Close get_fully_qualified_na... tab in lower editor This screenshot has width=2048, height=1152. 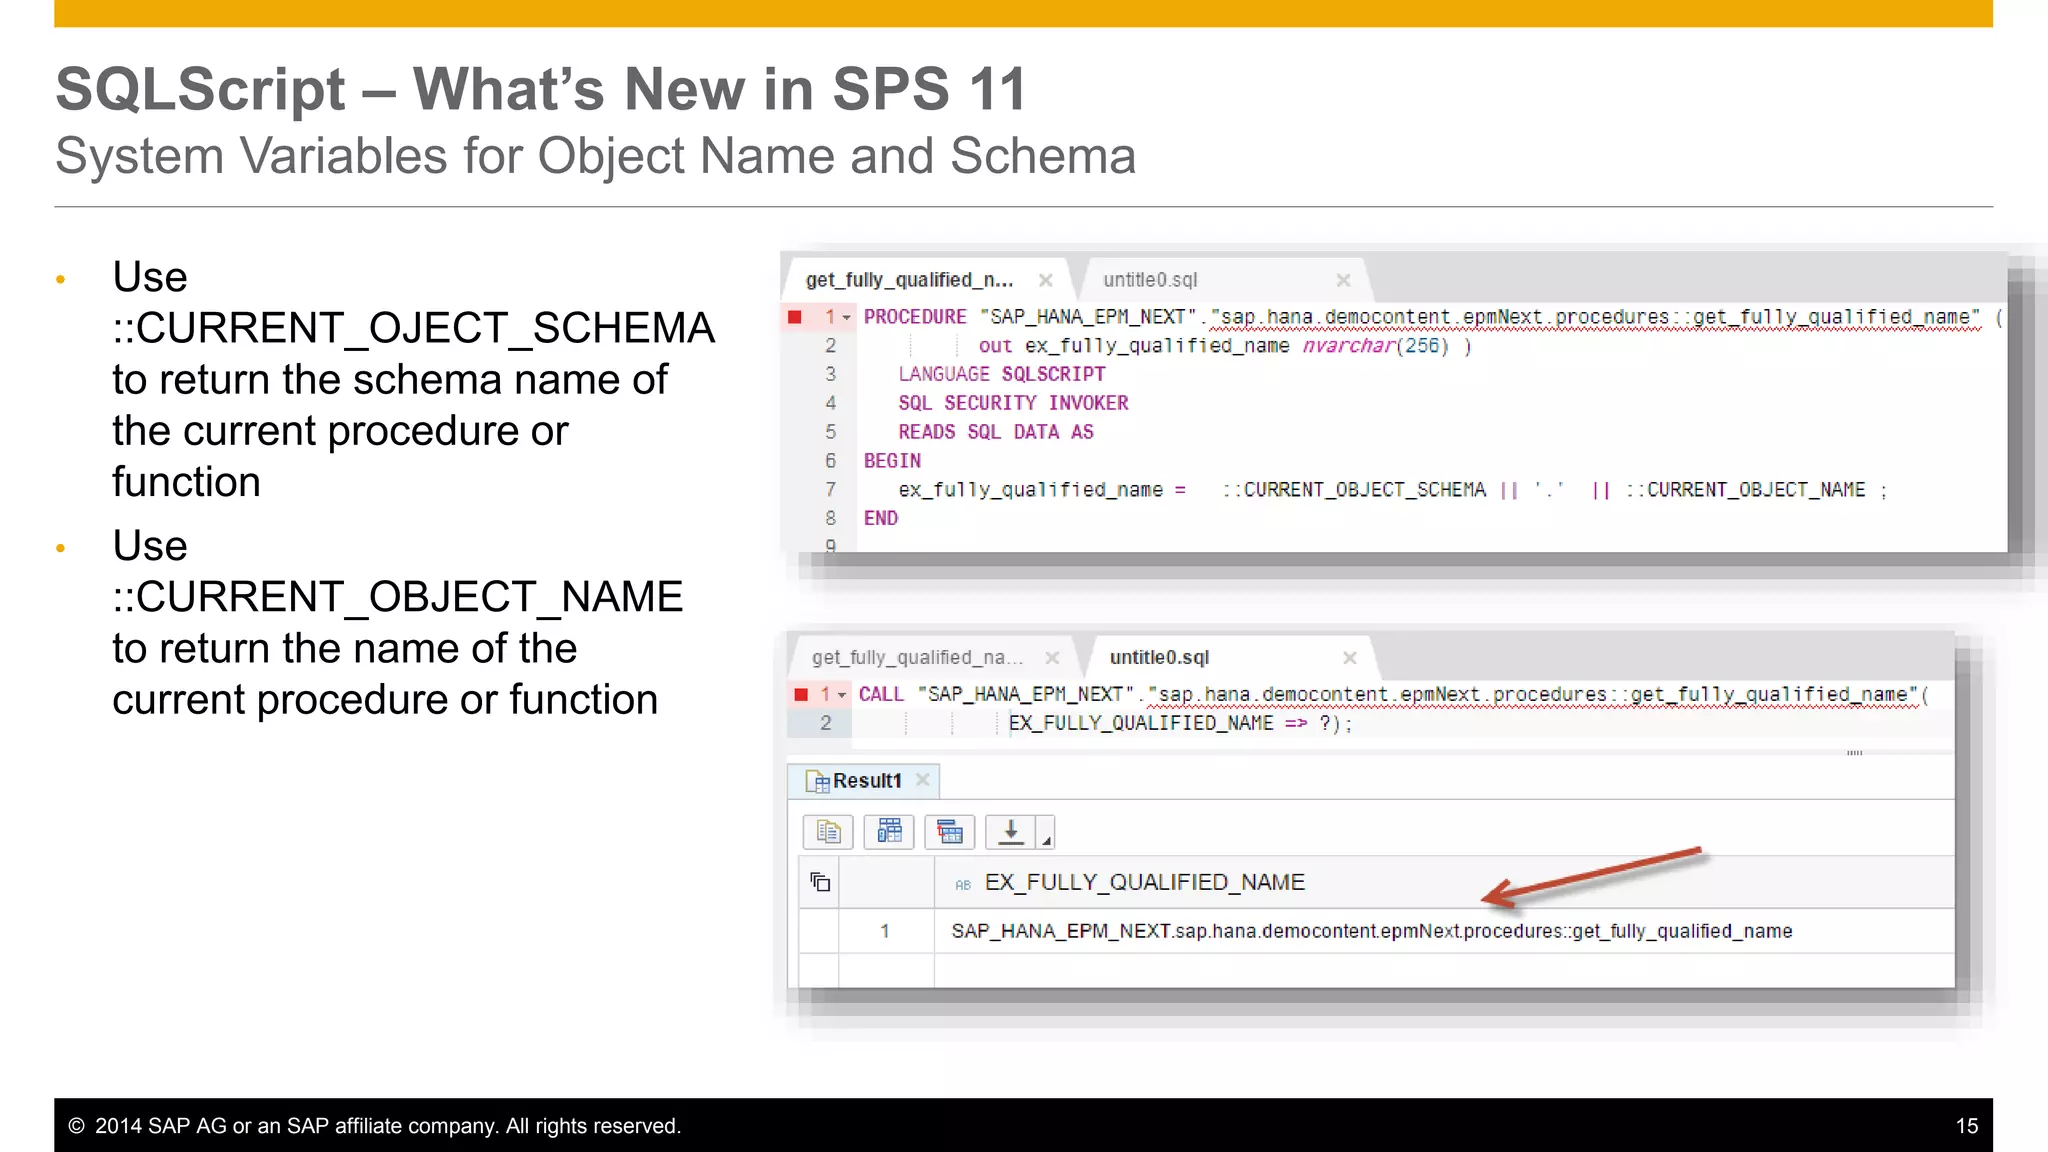coord(1052,657)
